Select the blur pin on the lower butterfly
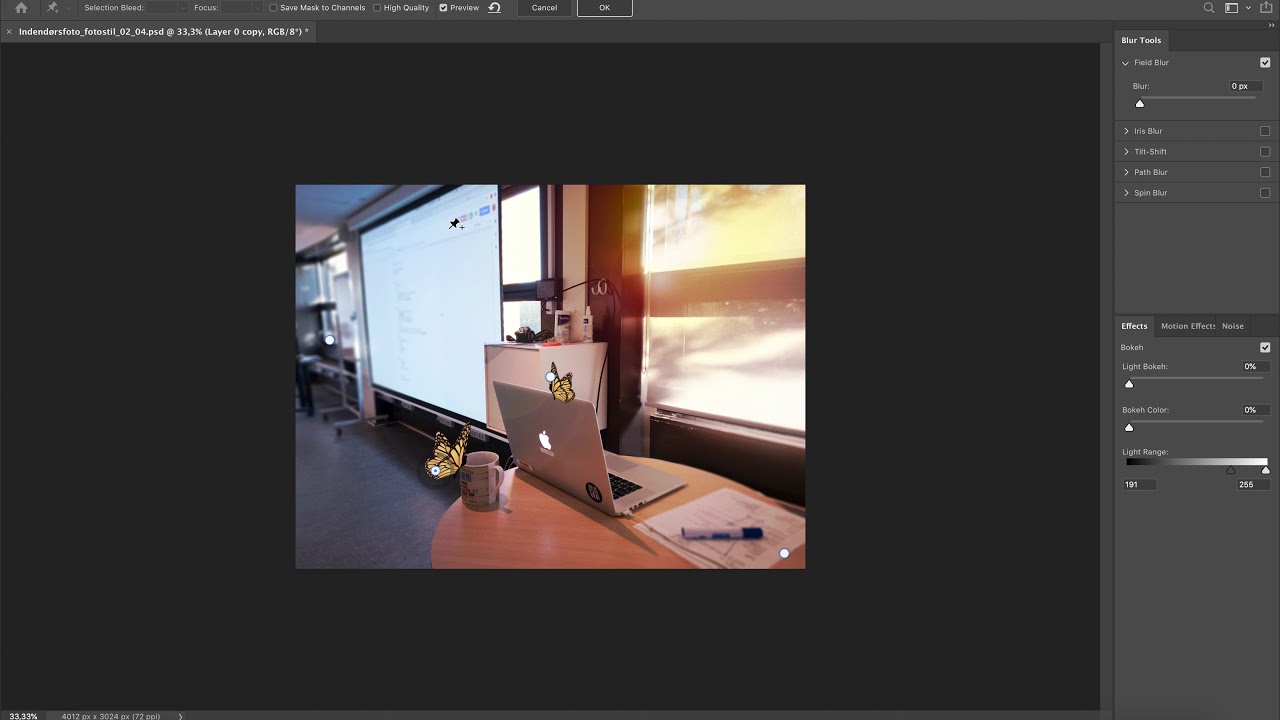The height and width of the screenshot is (720, 1280). 435,470
